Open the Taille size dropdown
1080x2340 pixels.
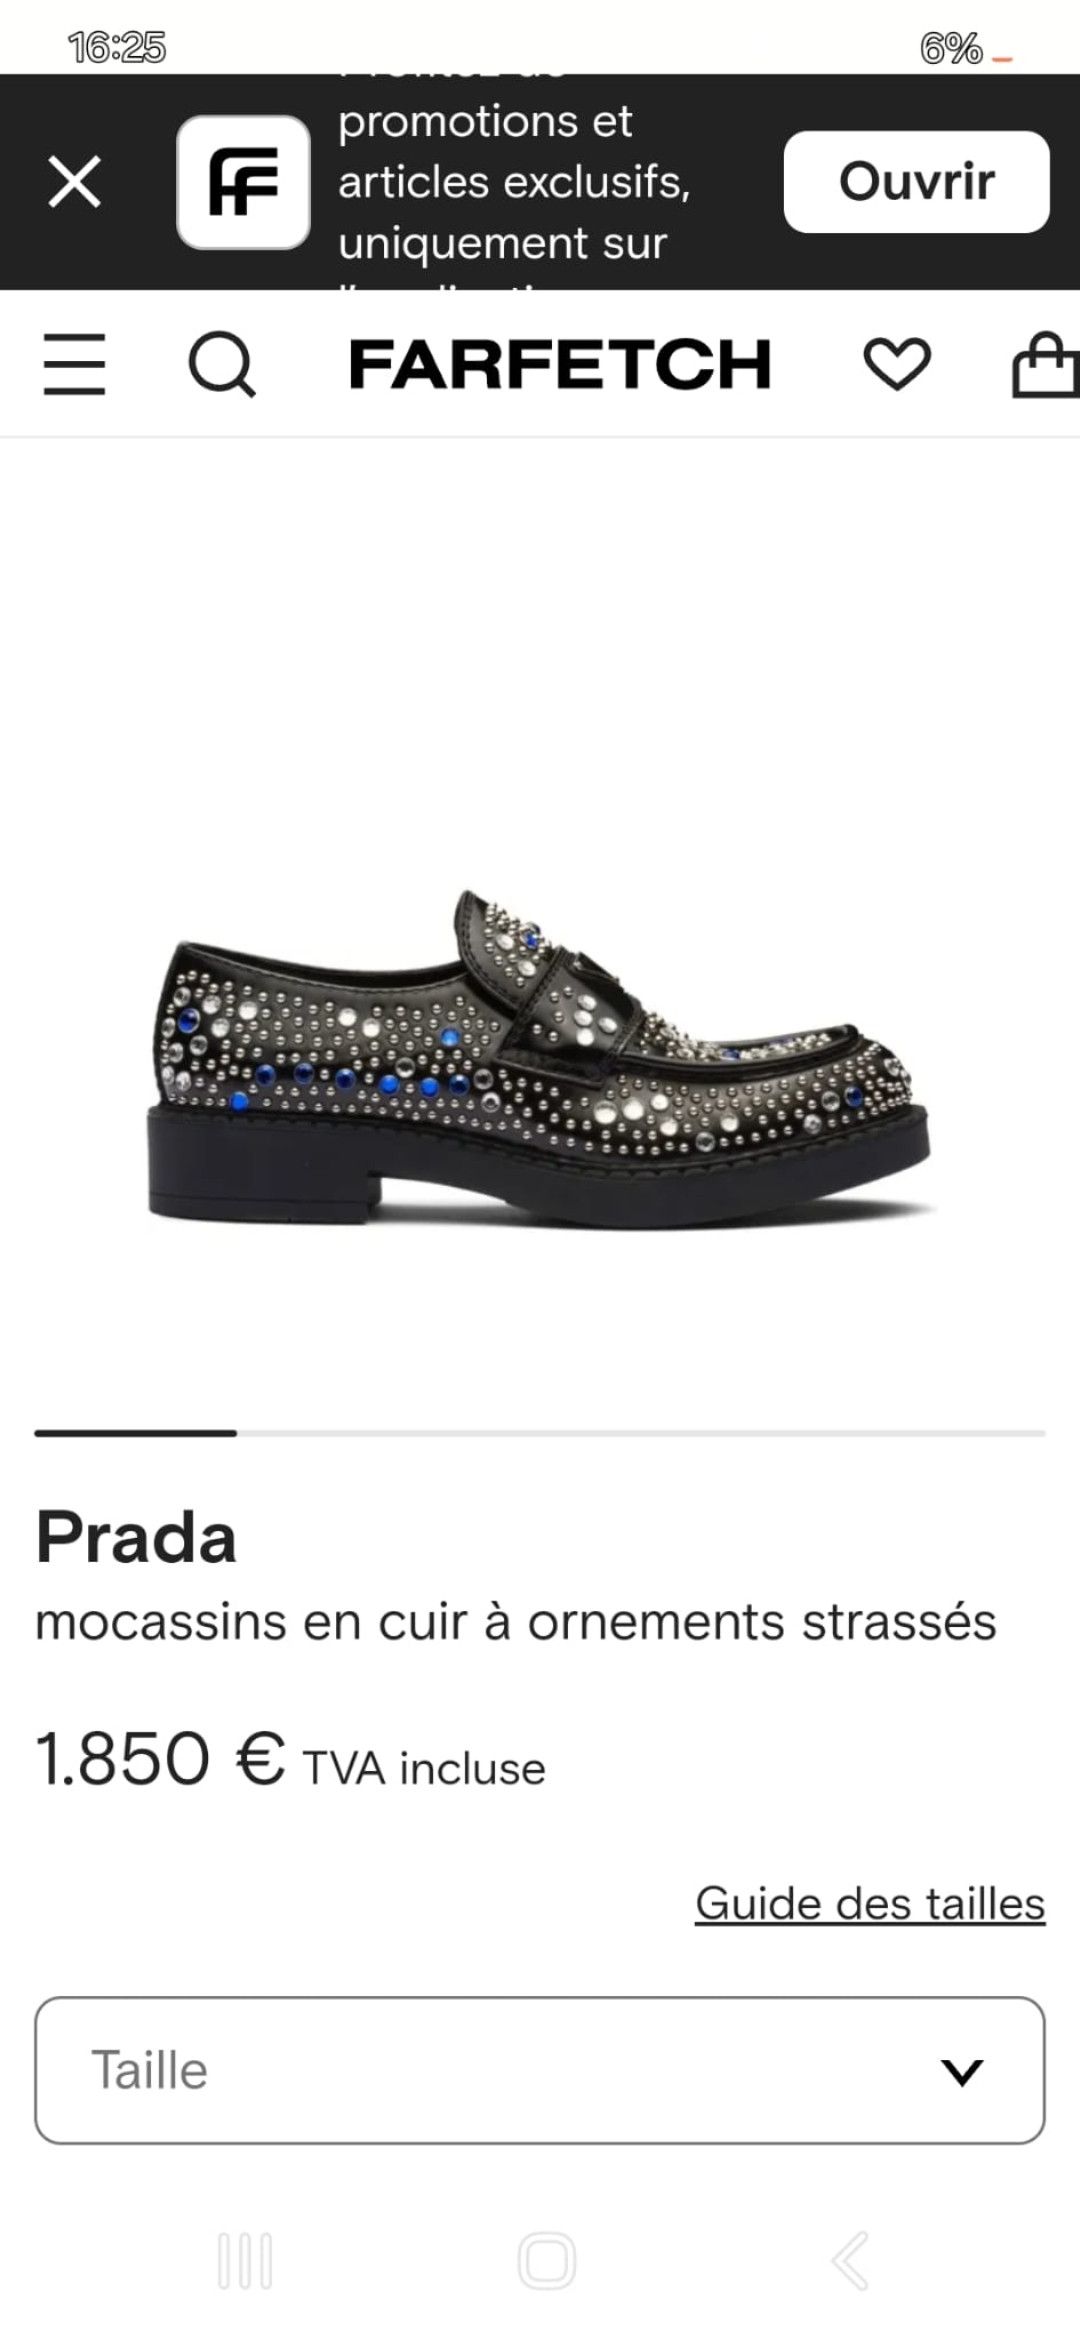[540, 2070]
